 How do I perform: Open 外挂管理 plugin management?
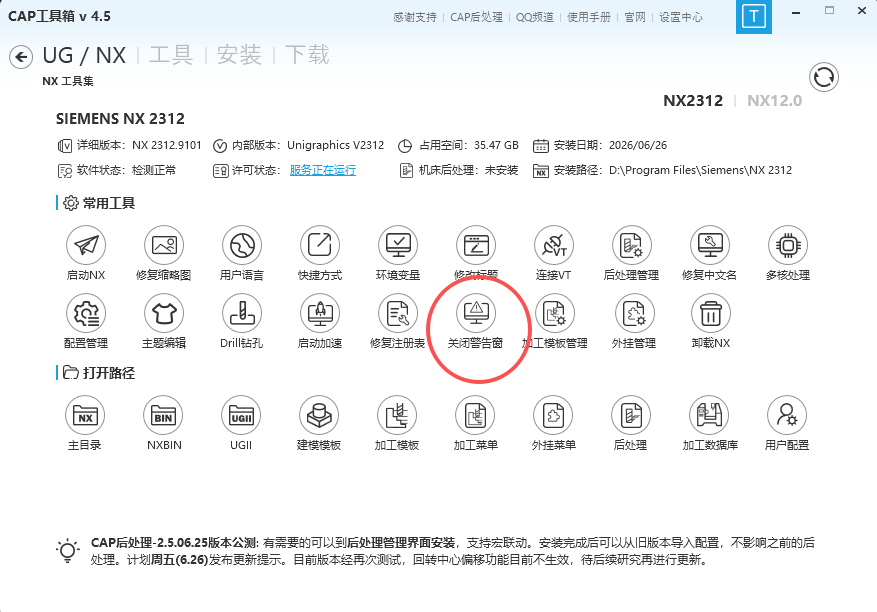pos(634,313)
